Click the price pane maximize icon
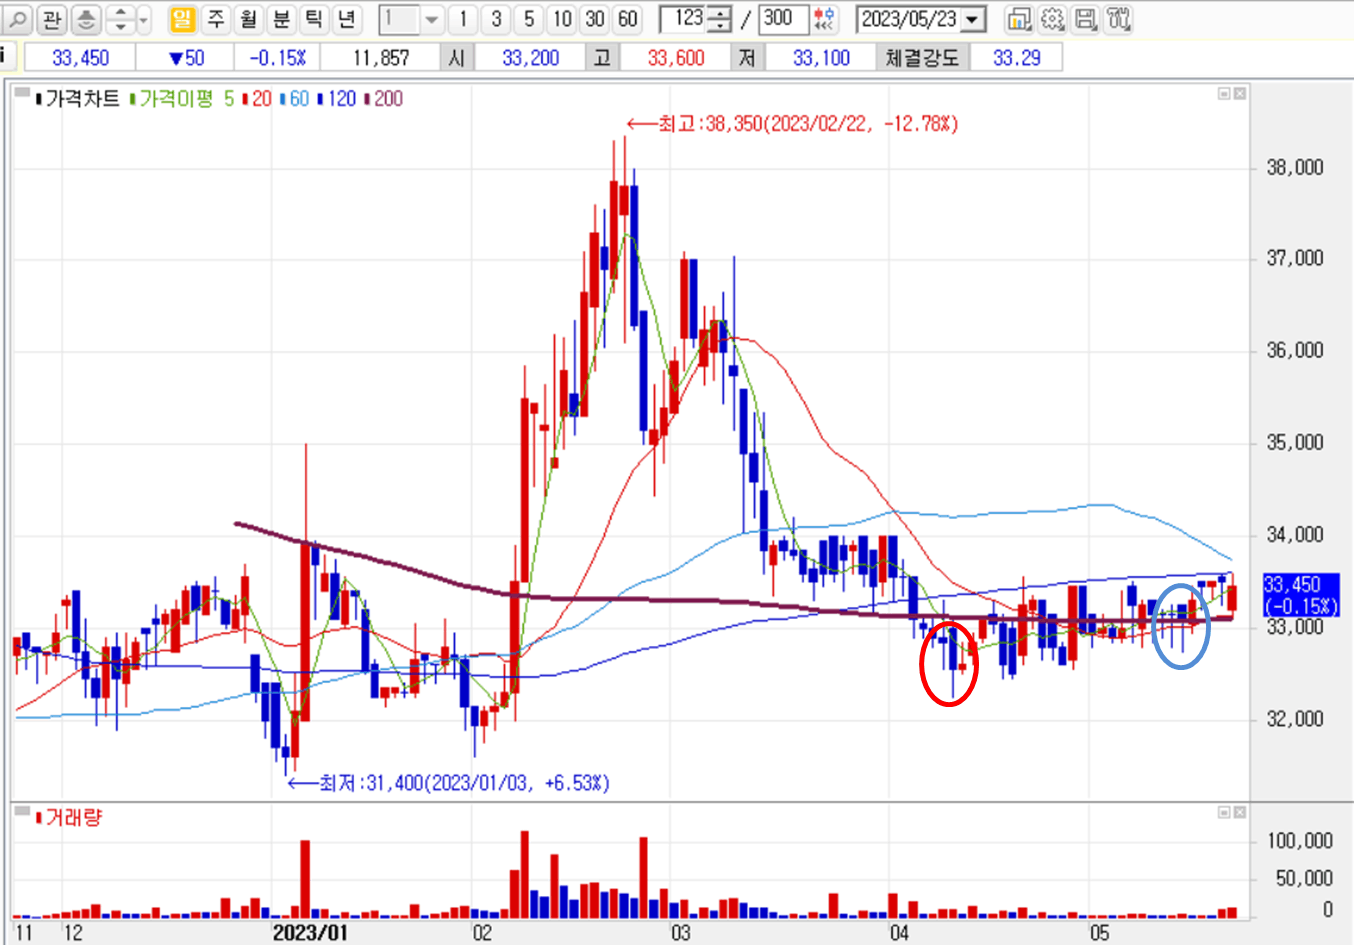The height and width of the screenshot is (945, 1354). click(1224, 93)
